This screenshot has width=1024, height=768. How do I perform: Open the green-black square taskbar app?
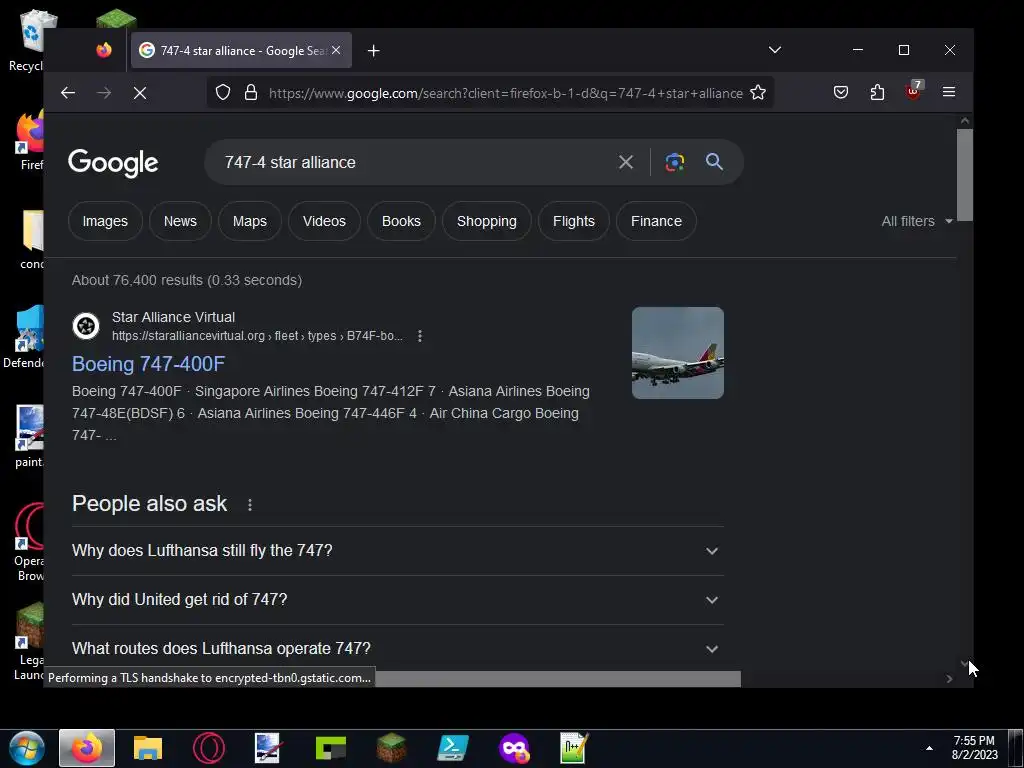click(x=330, y=748)
